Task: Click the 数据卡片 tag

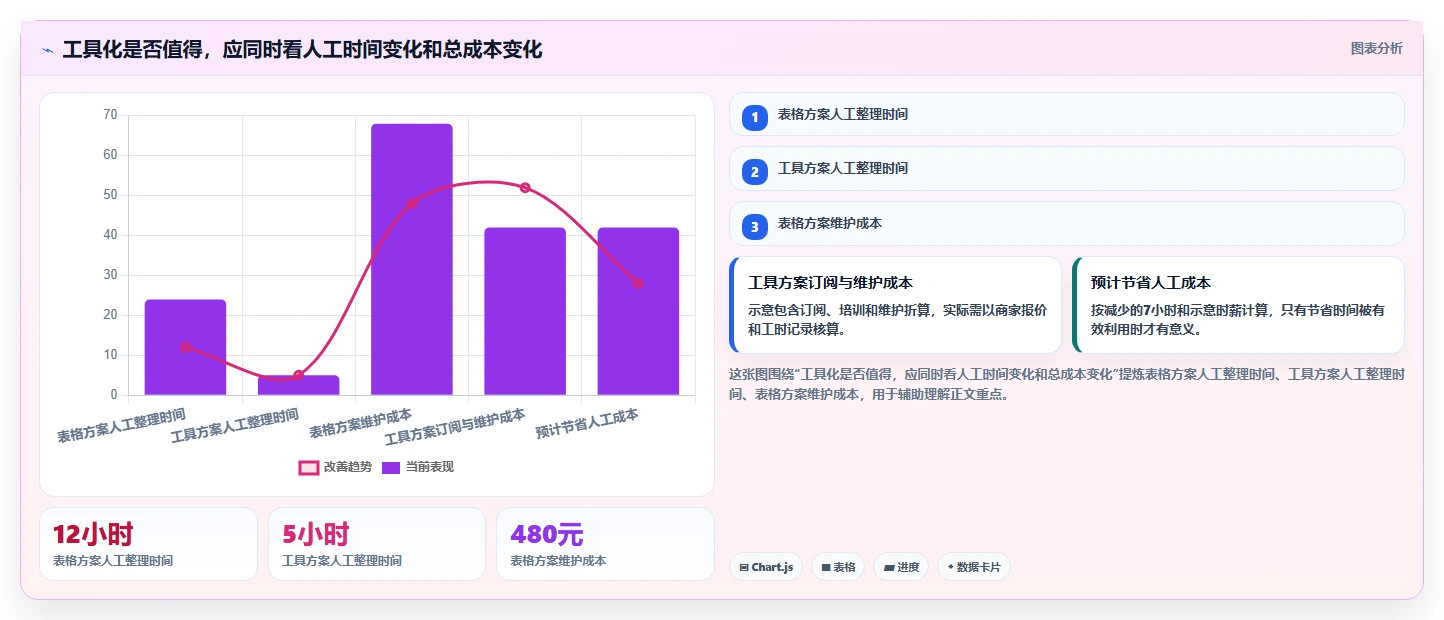Action: click(974, 567)
